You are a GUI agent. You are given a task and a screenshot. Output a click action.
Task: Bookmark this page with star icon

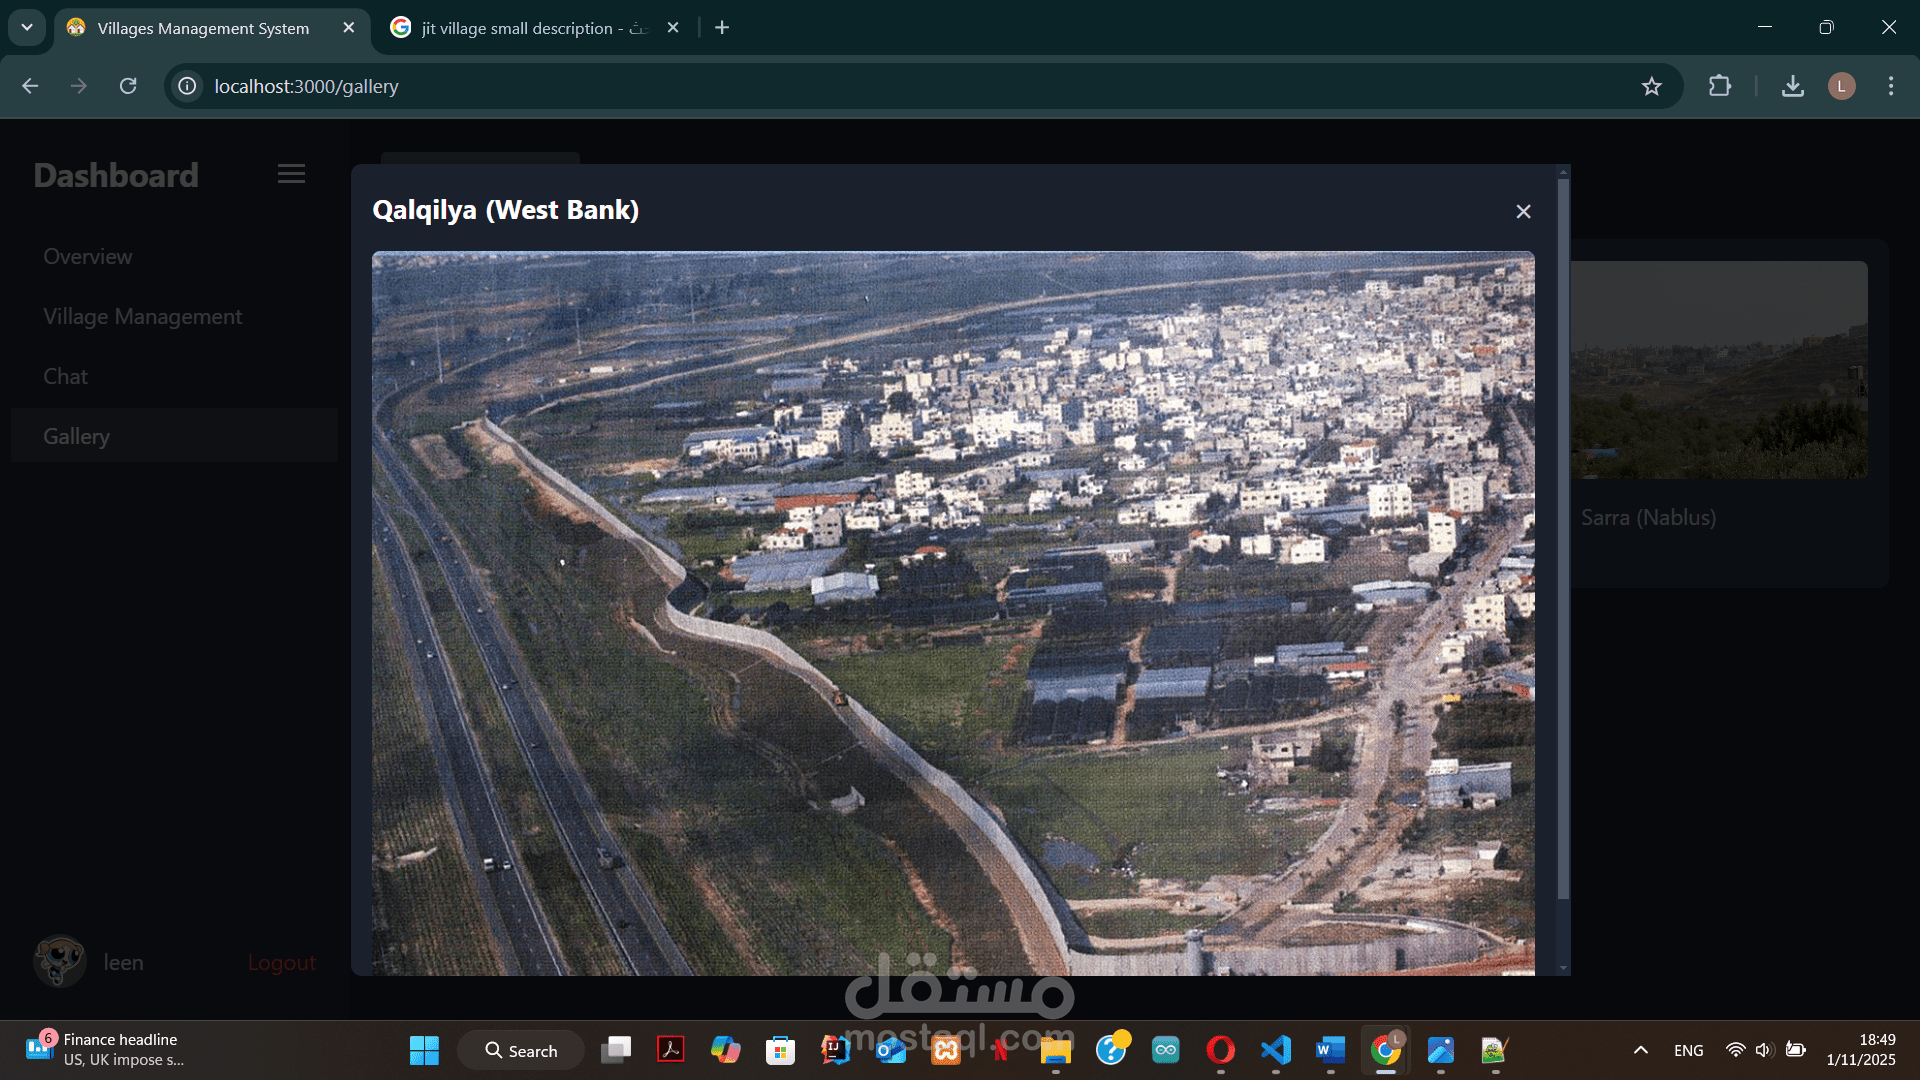tap(1651, 86)
